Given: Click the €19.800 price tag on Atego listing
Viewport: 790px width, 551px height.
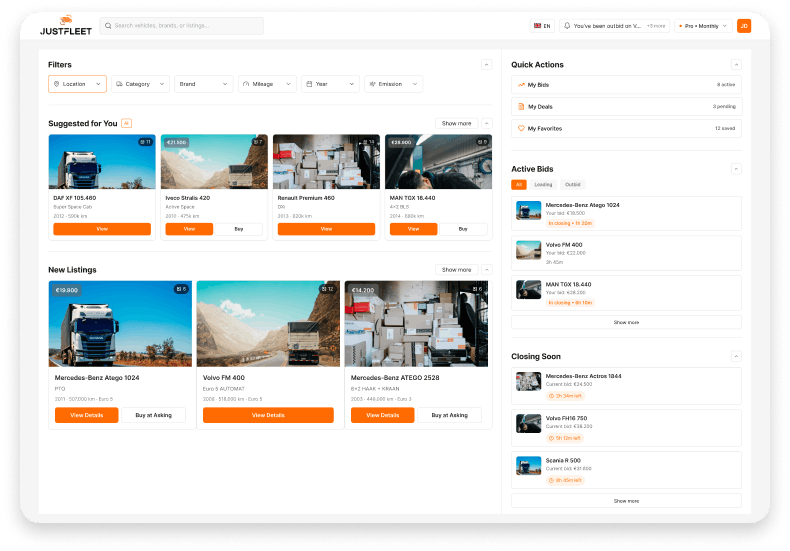Looking at the screenshot, I should pyautogui.click(x=67, y=290).
